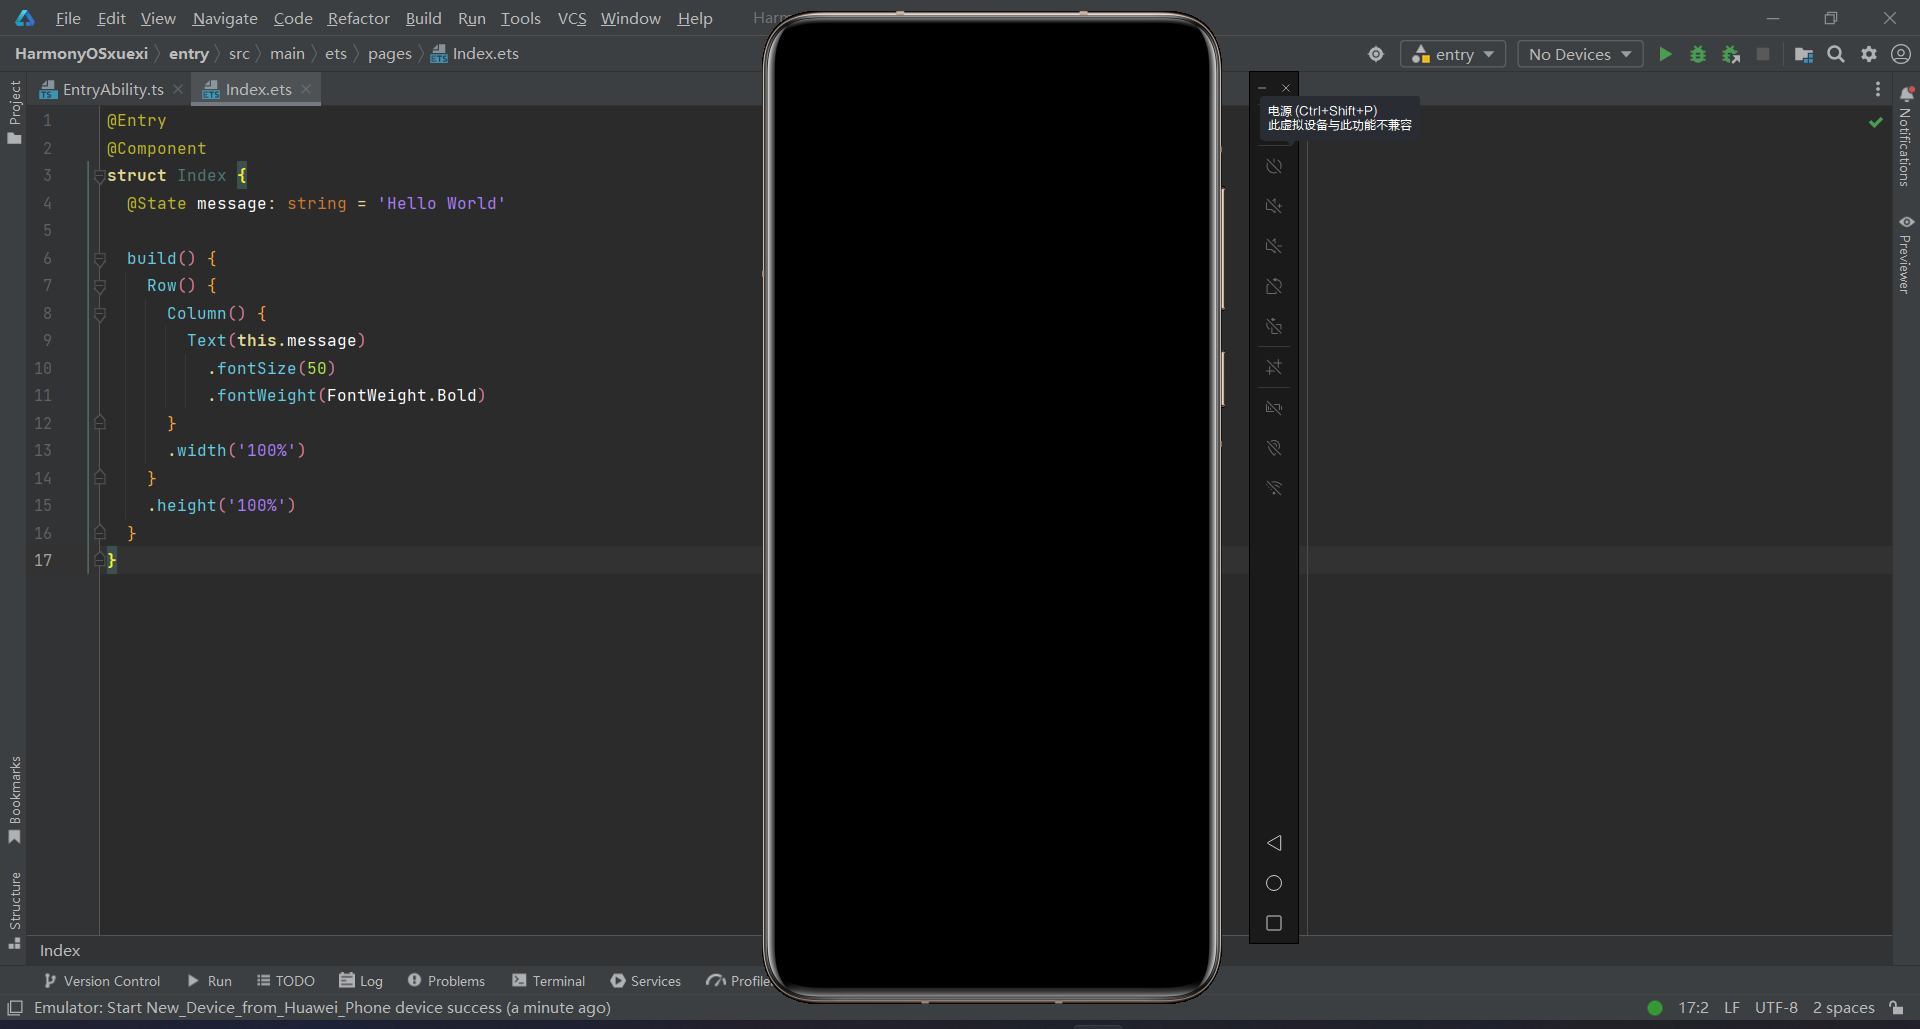
Task: Open the Build menu
Action: (x=423, y=18)
